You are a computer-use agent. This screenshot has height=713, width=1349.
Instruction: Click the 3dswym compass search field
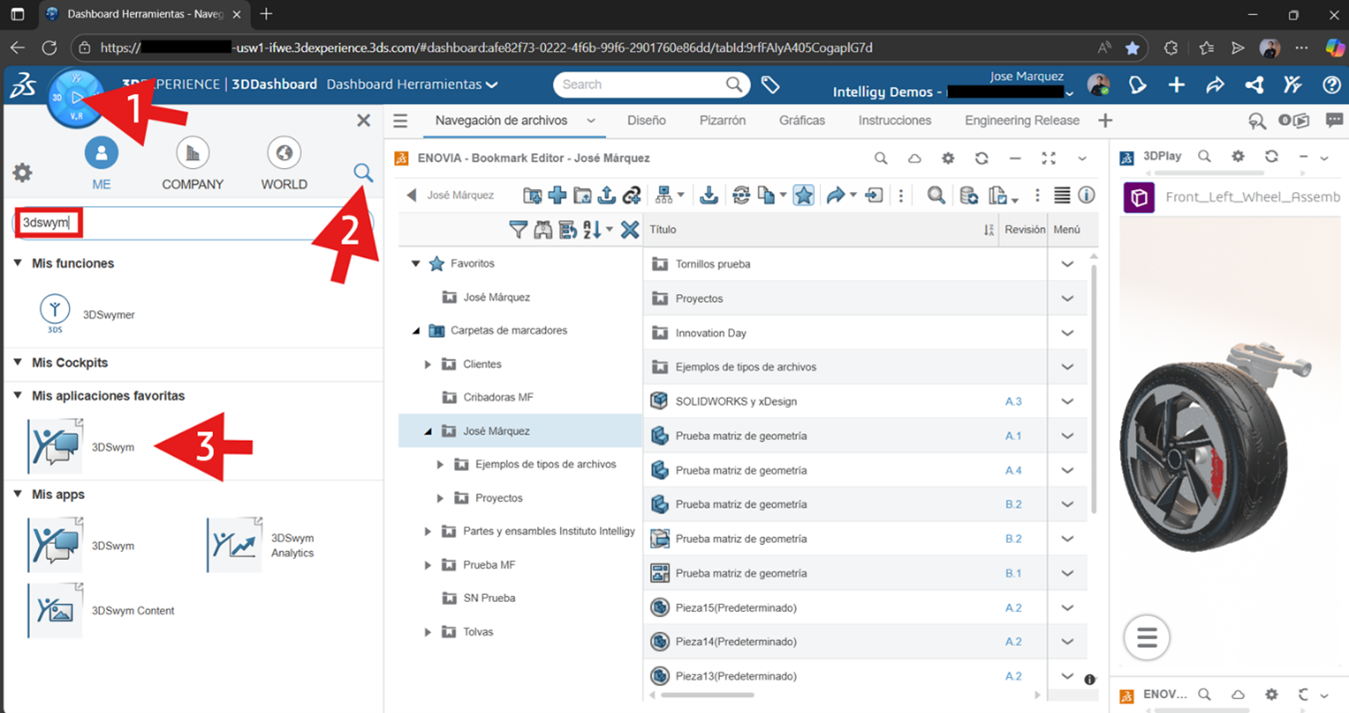click(190, 223)
